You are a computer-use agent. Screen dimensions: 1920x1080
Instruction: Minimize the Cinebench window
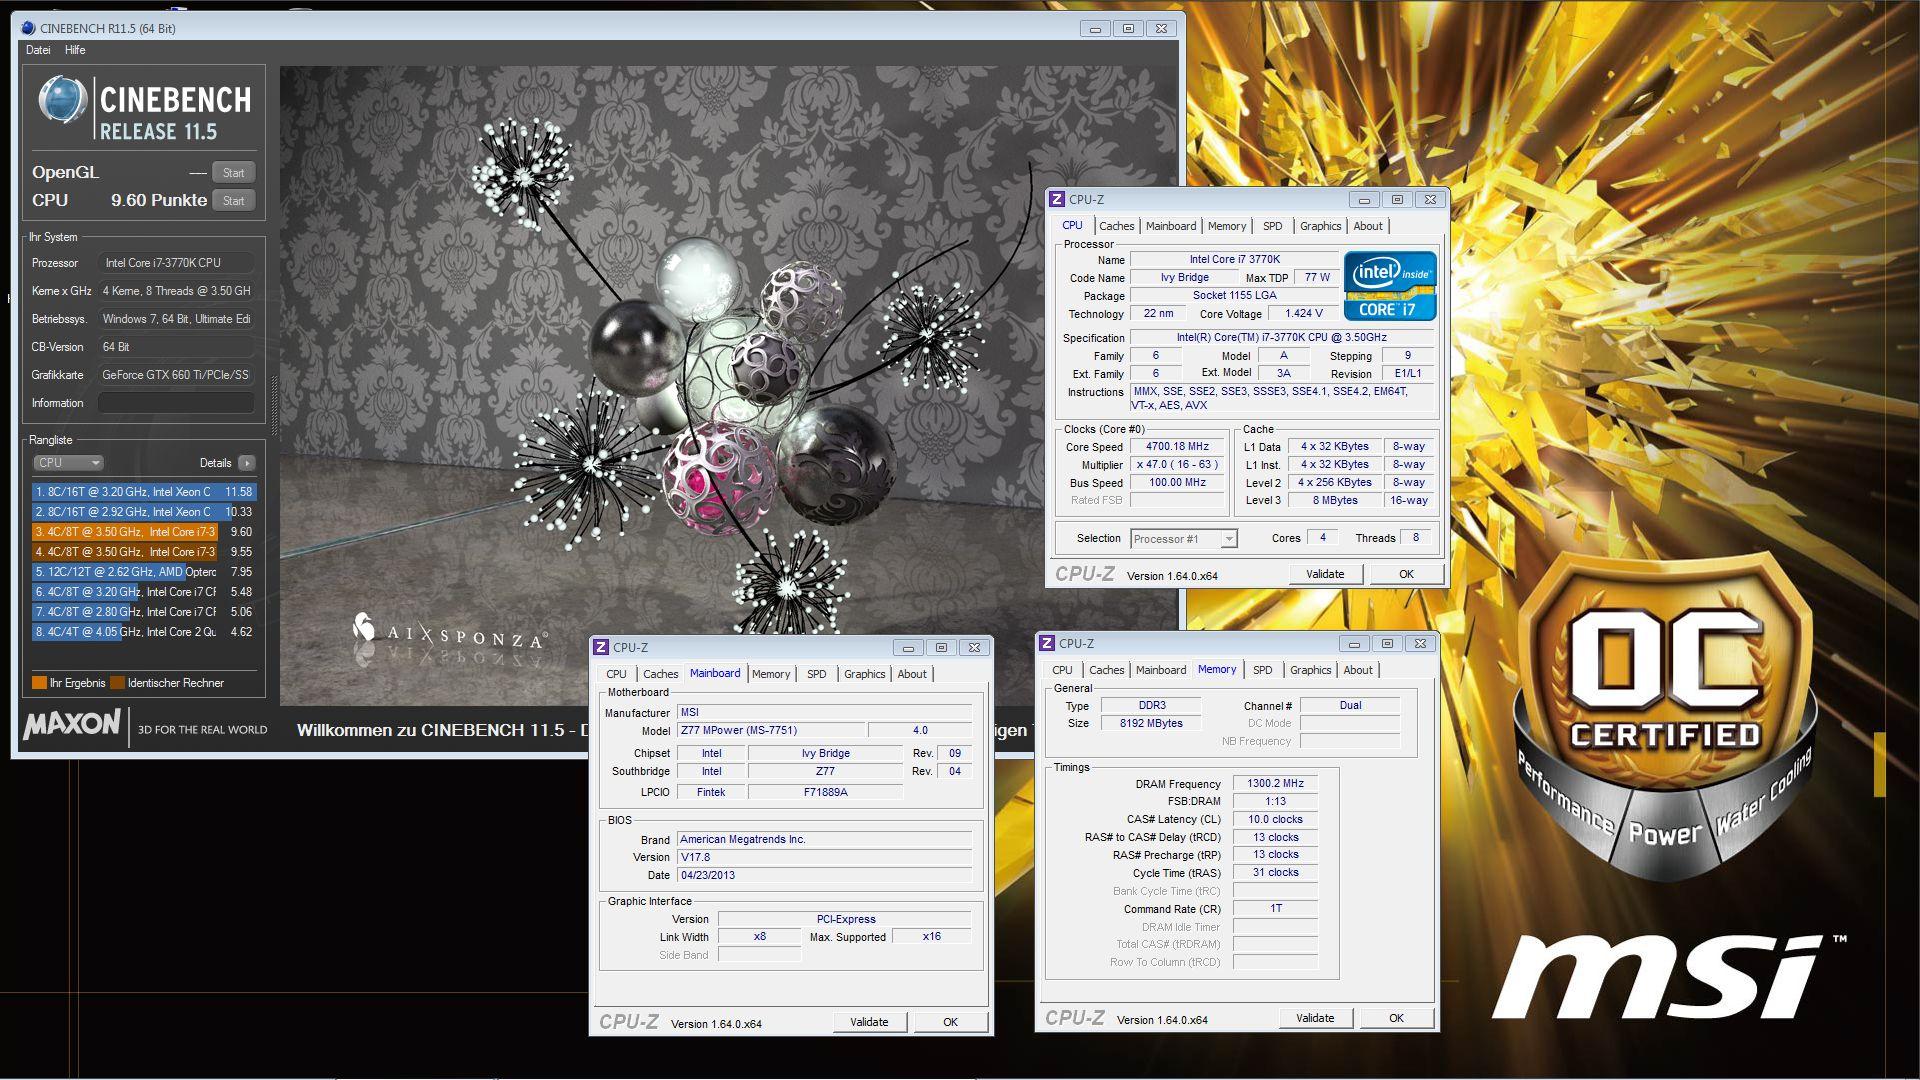1095,29
